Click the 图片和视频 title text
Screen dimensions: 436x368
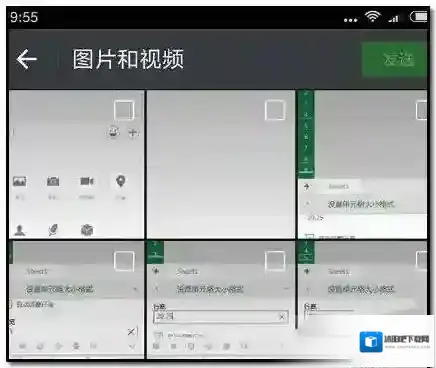click(128, 59)
